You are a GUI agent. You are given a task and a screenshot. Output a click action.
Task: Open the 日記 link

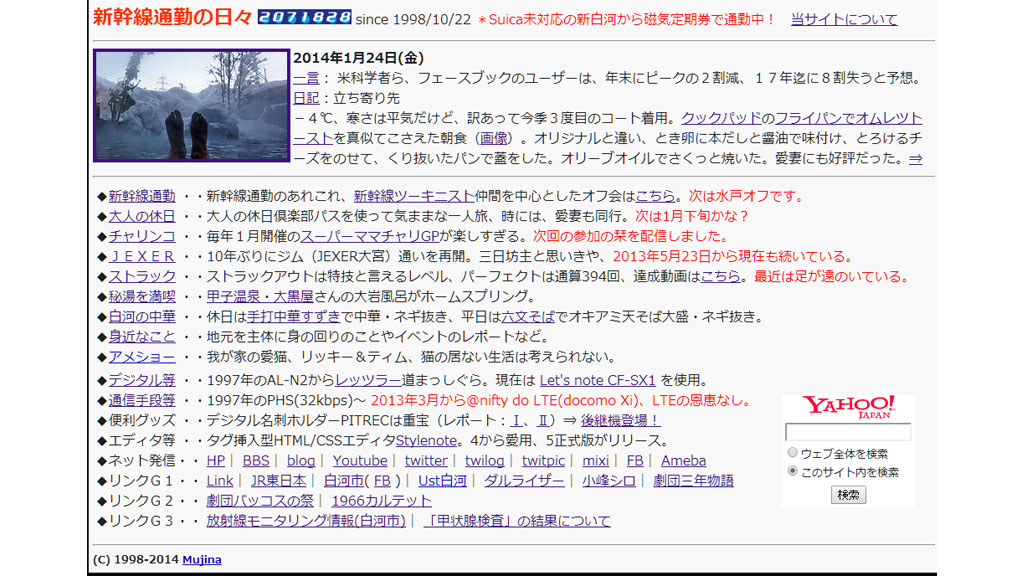coord(306,98)
